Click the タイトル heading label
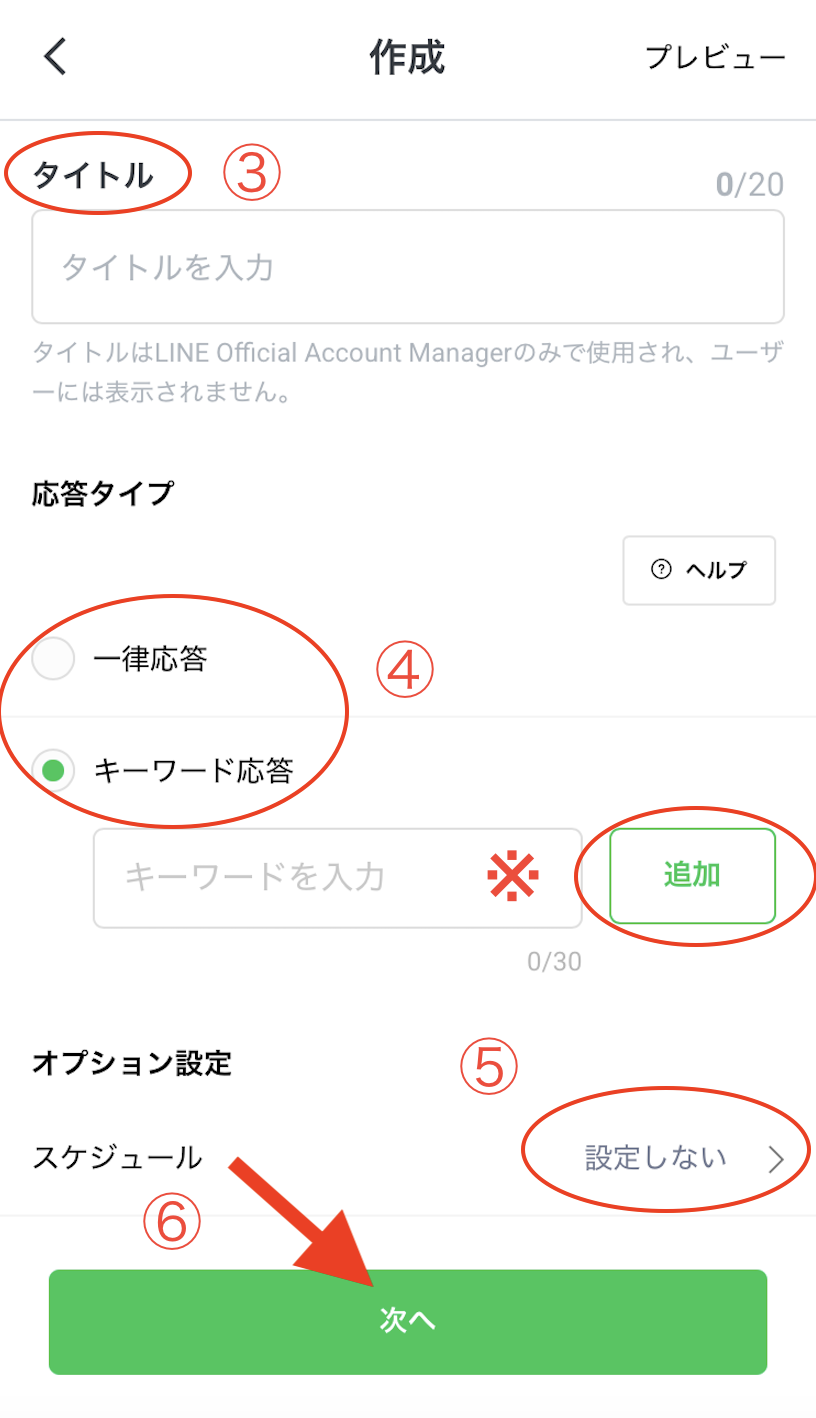Image resolution: width=816 pixels, height=1418 pixels. coord(93,176)
